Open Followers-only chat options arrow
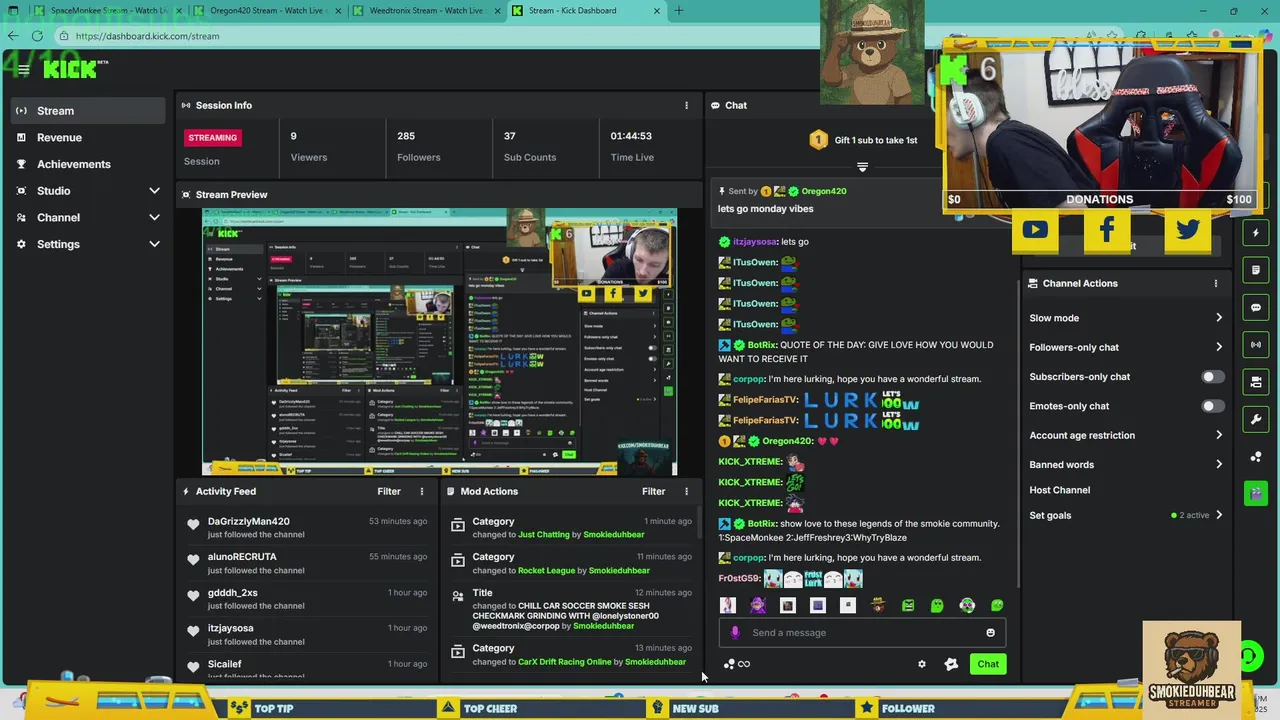Screen dimensions: 1280x720 [1218, 347]
